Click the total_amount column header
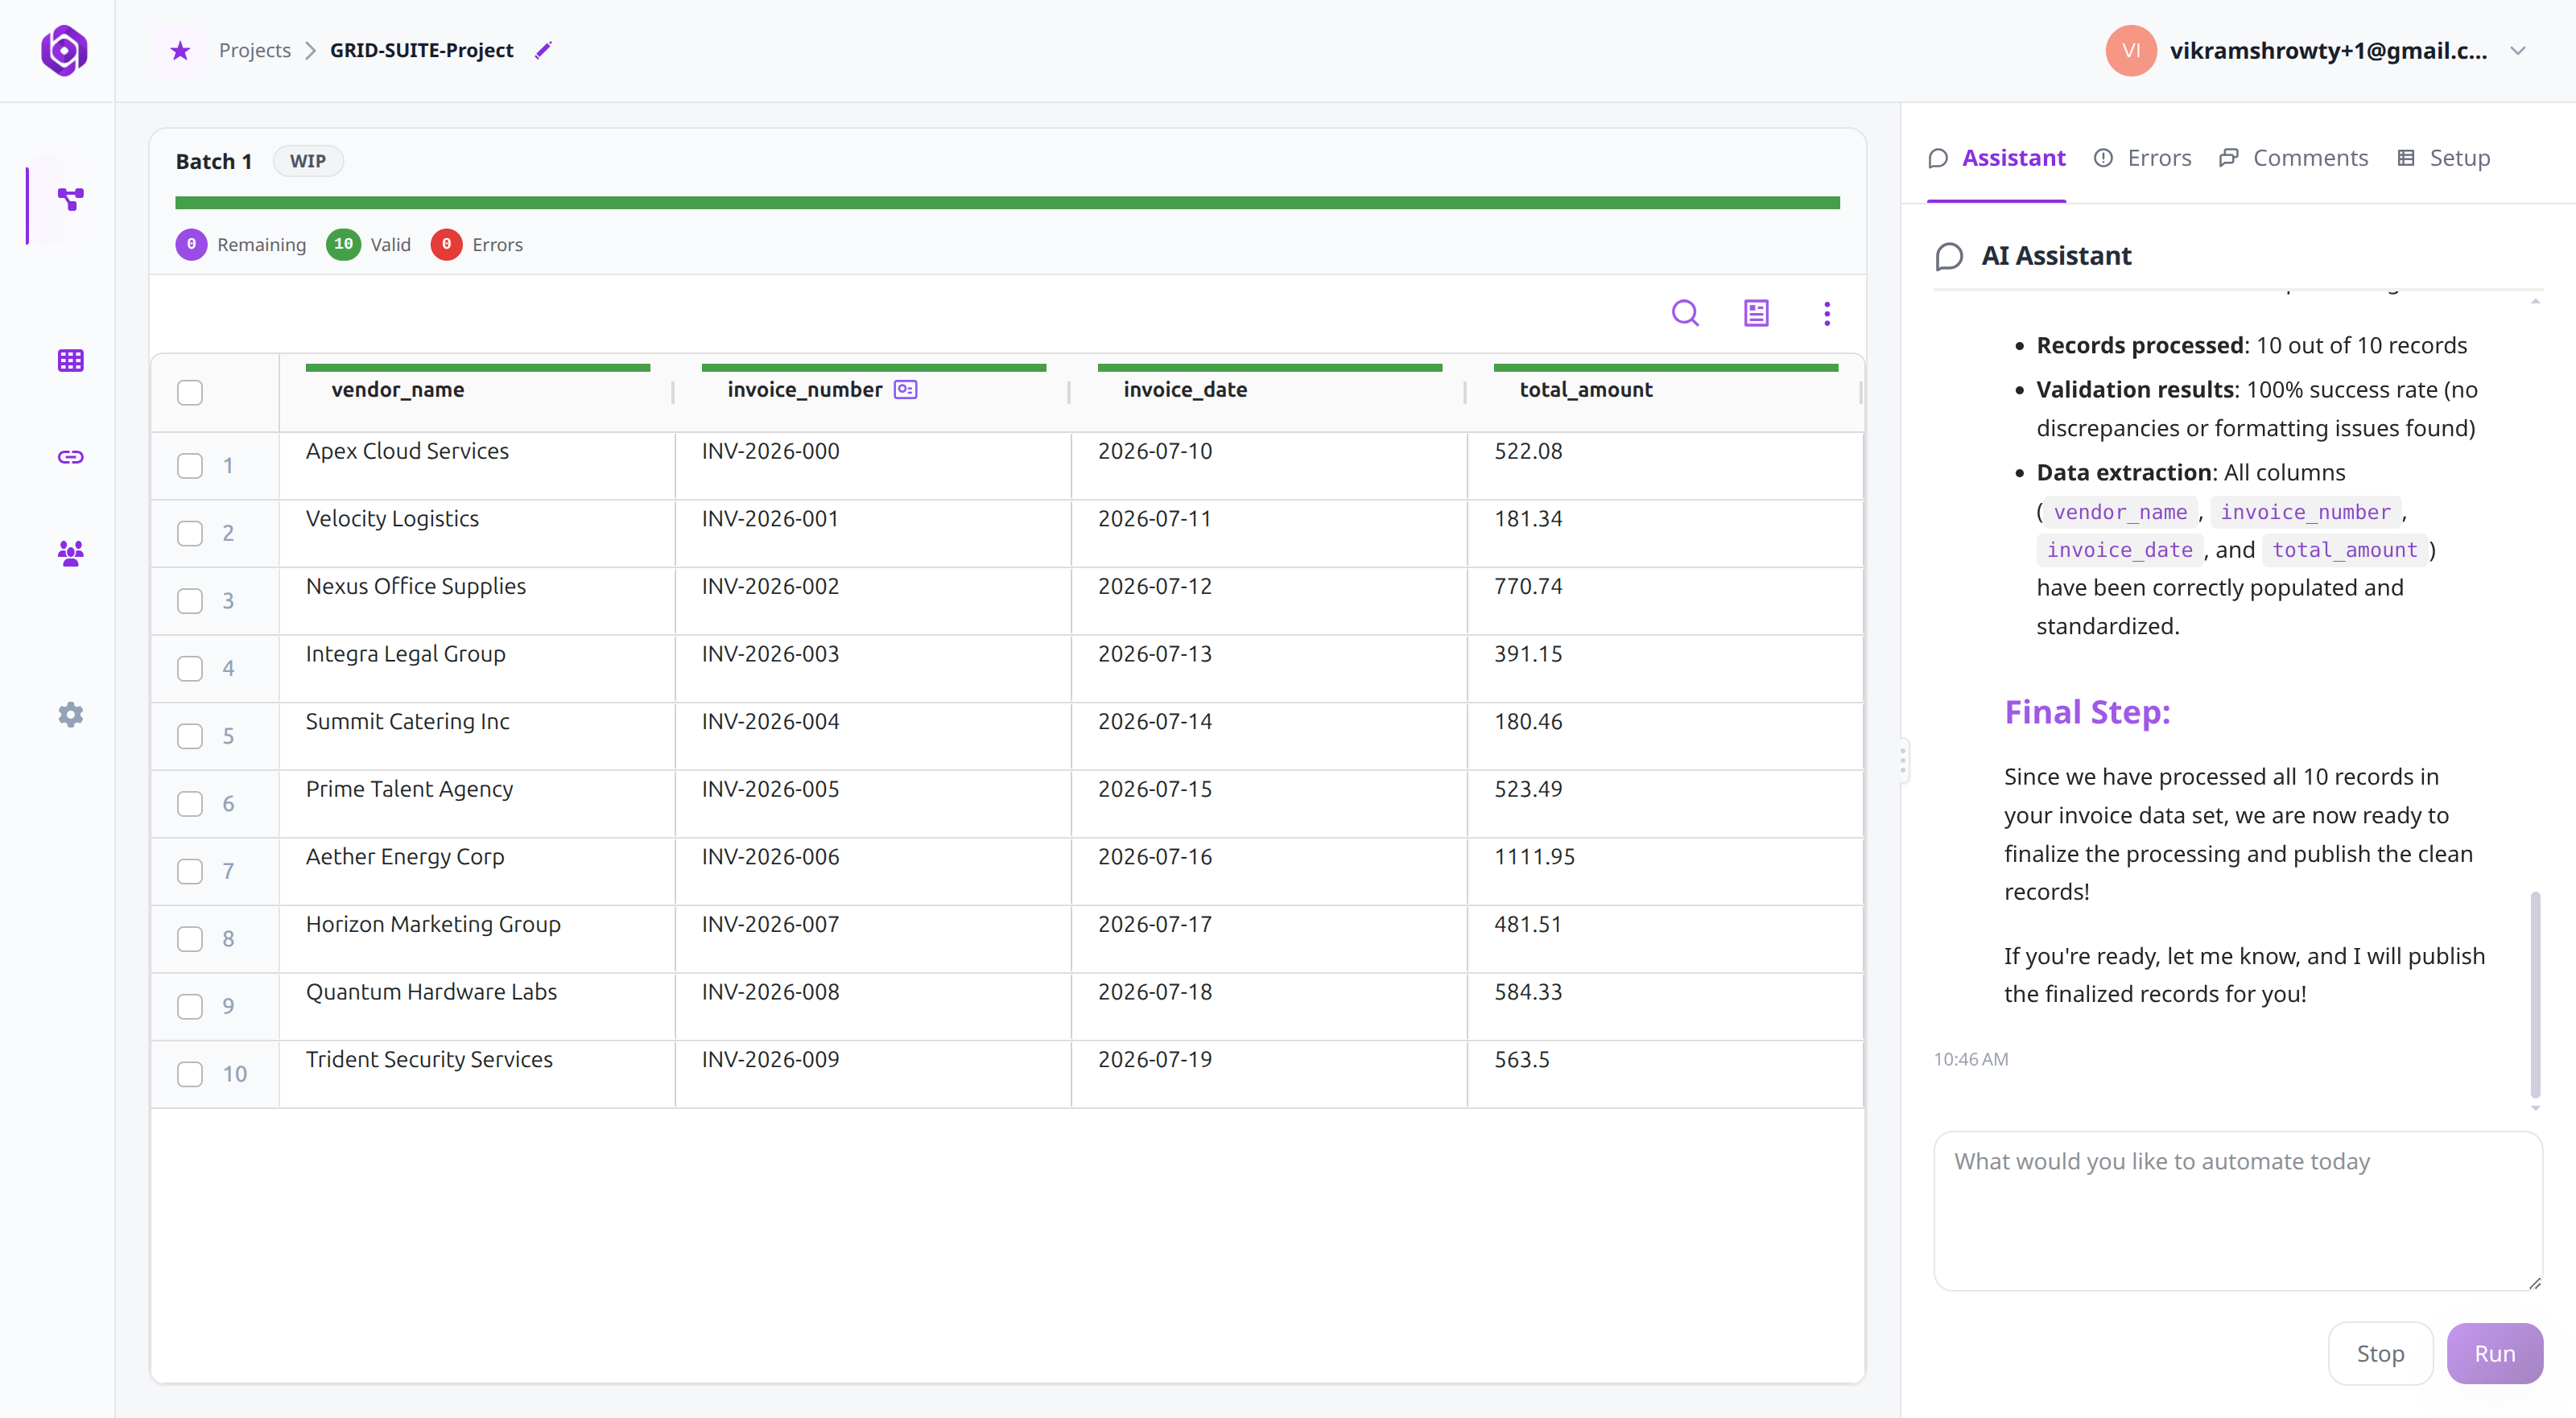The width and height of the screenshot is (2576, 1418). coord(1586,389)
